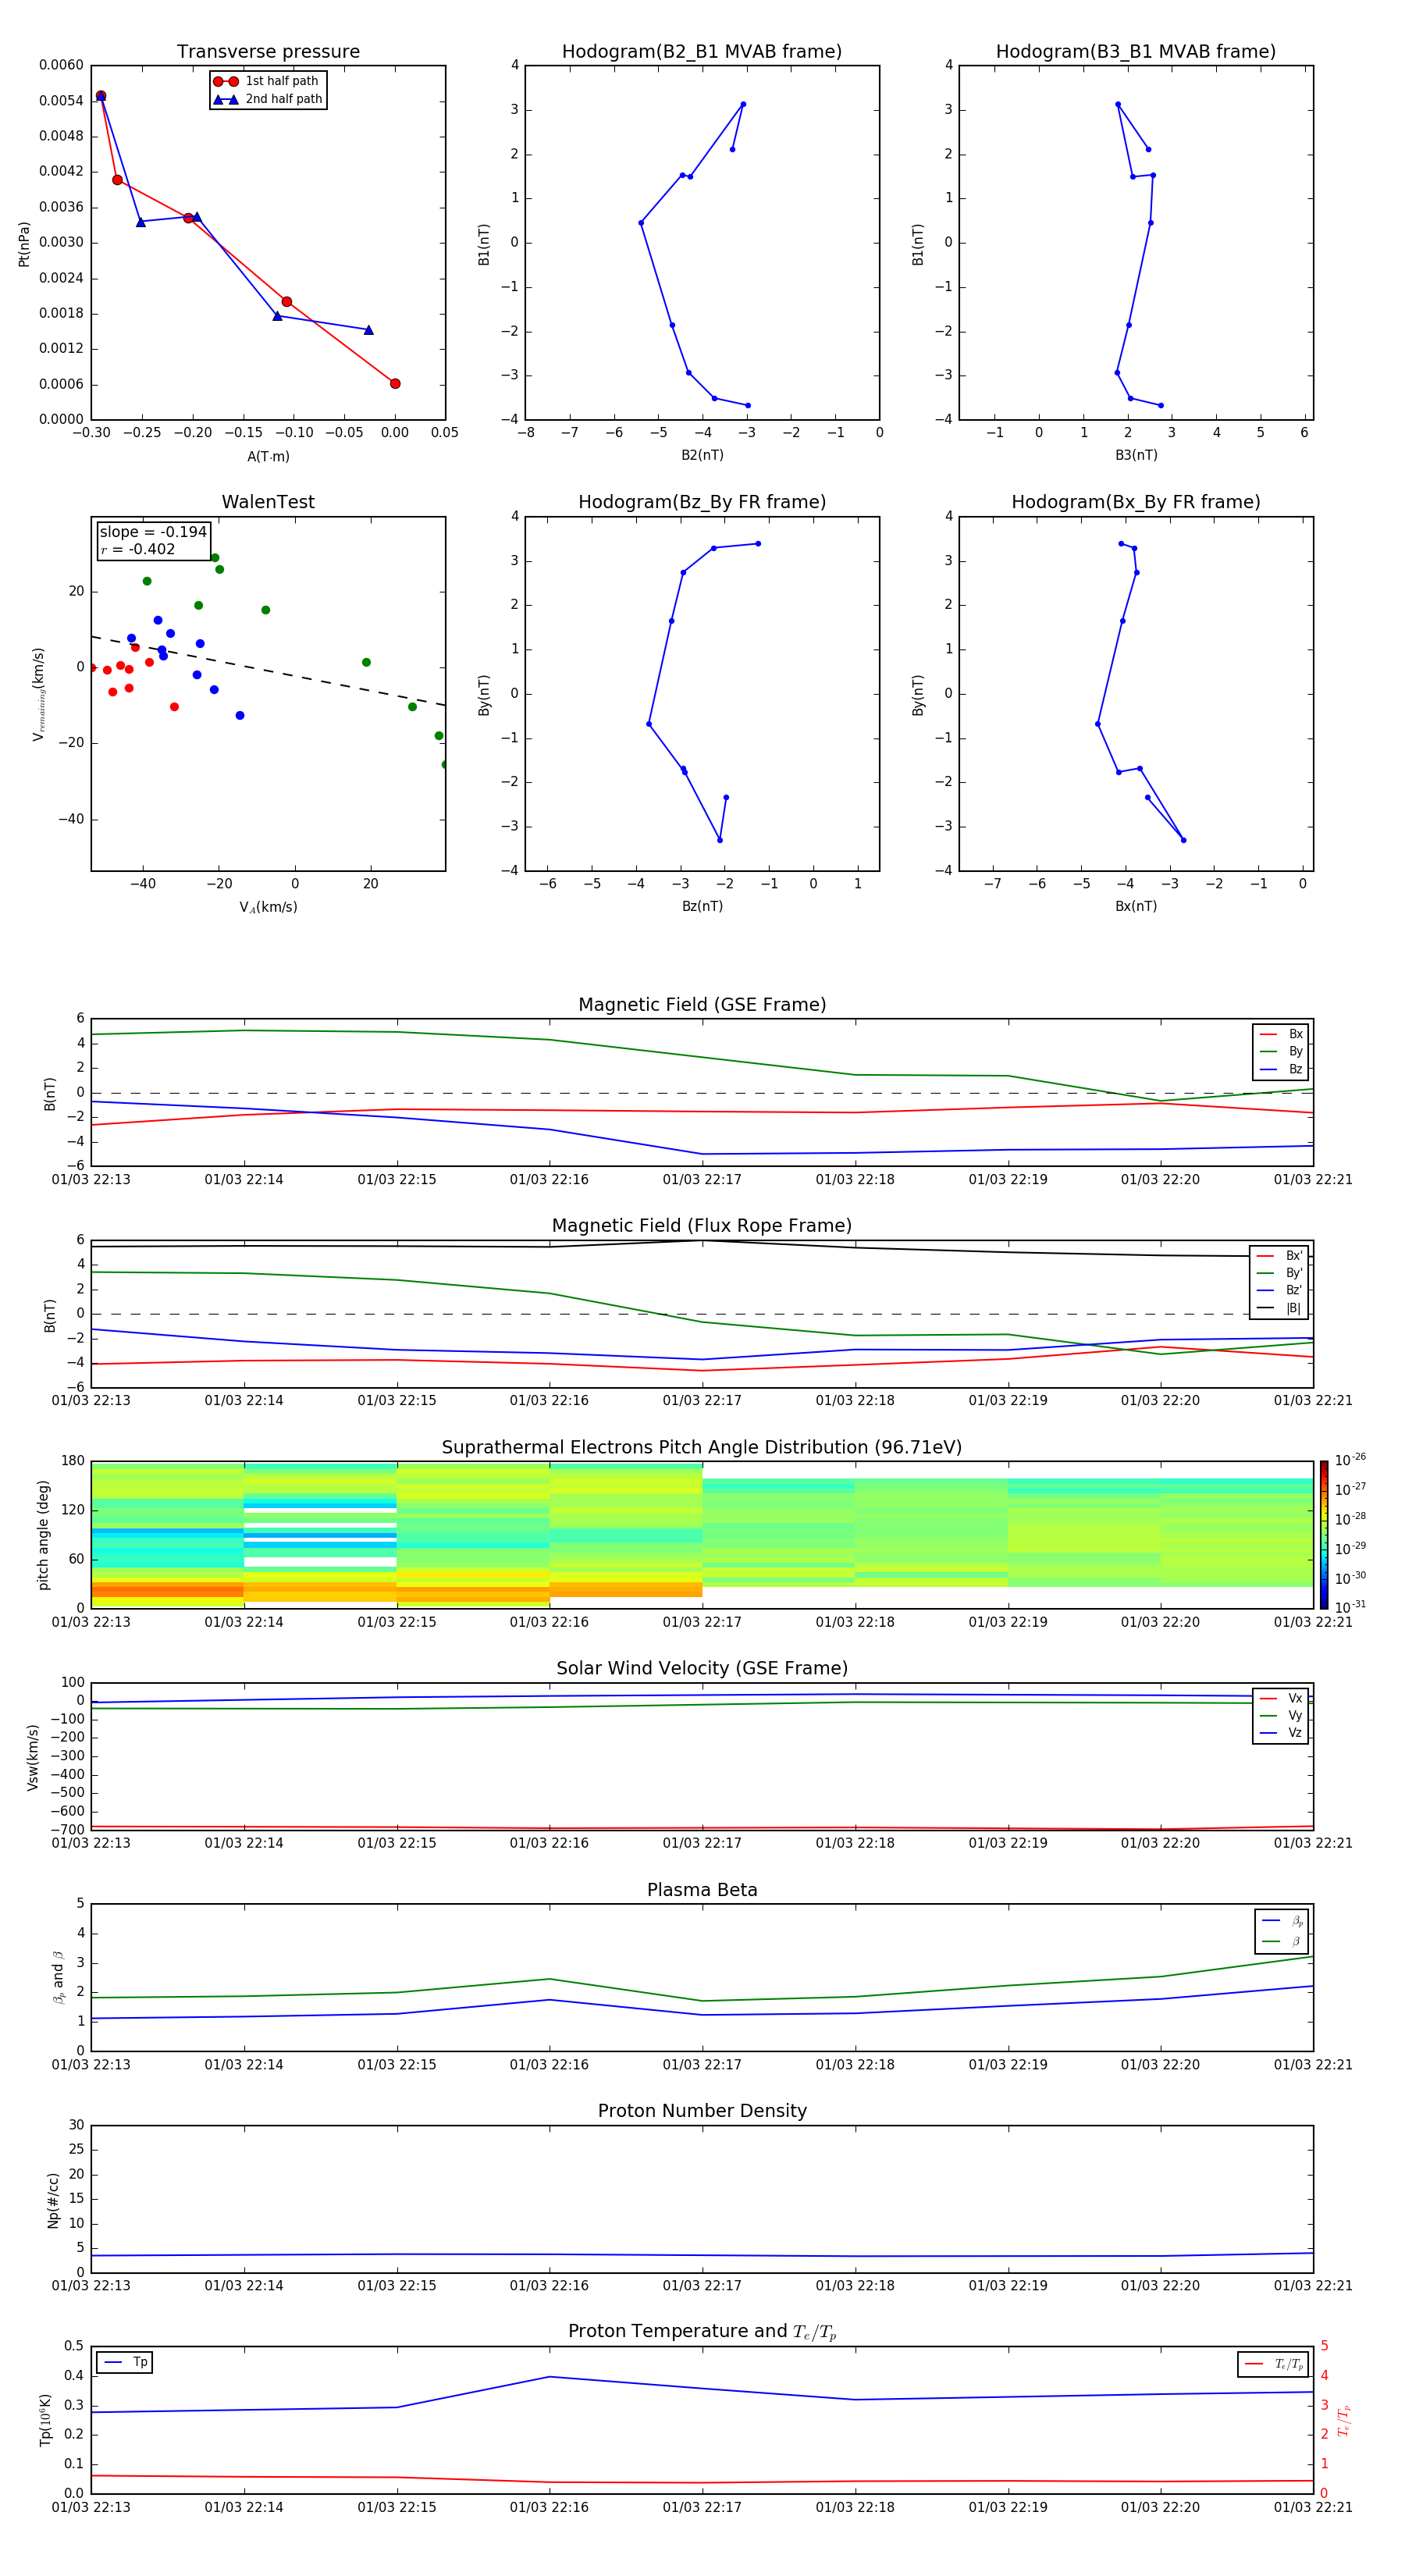Click the "pitch angle (deg)" axis label
Viewport: 1405px width, 2576px height.
coord(43,1535)
